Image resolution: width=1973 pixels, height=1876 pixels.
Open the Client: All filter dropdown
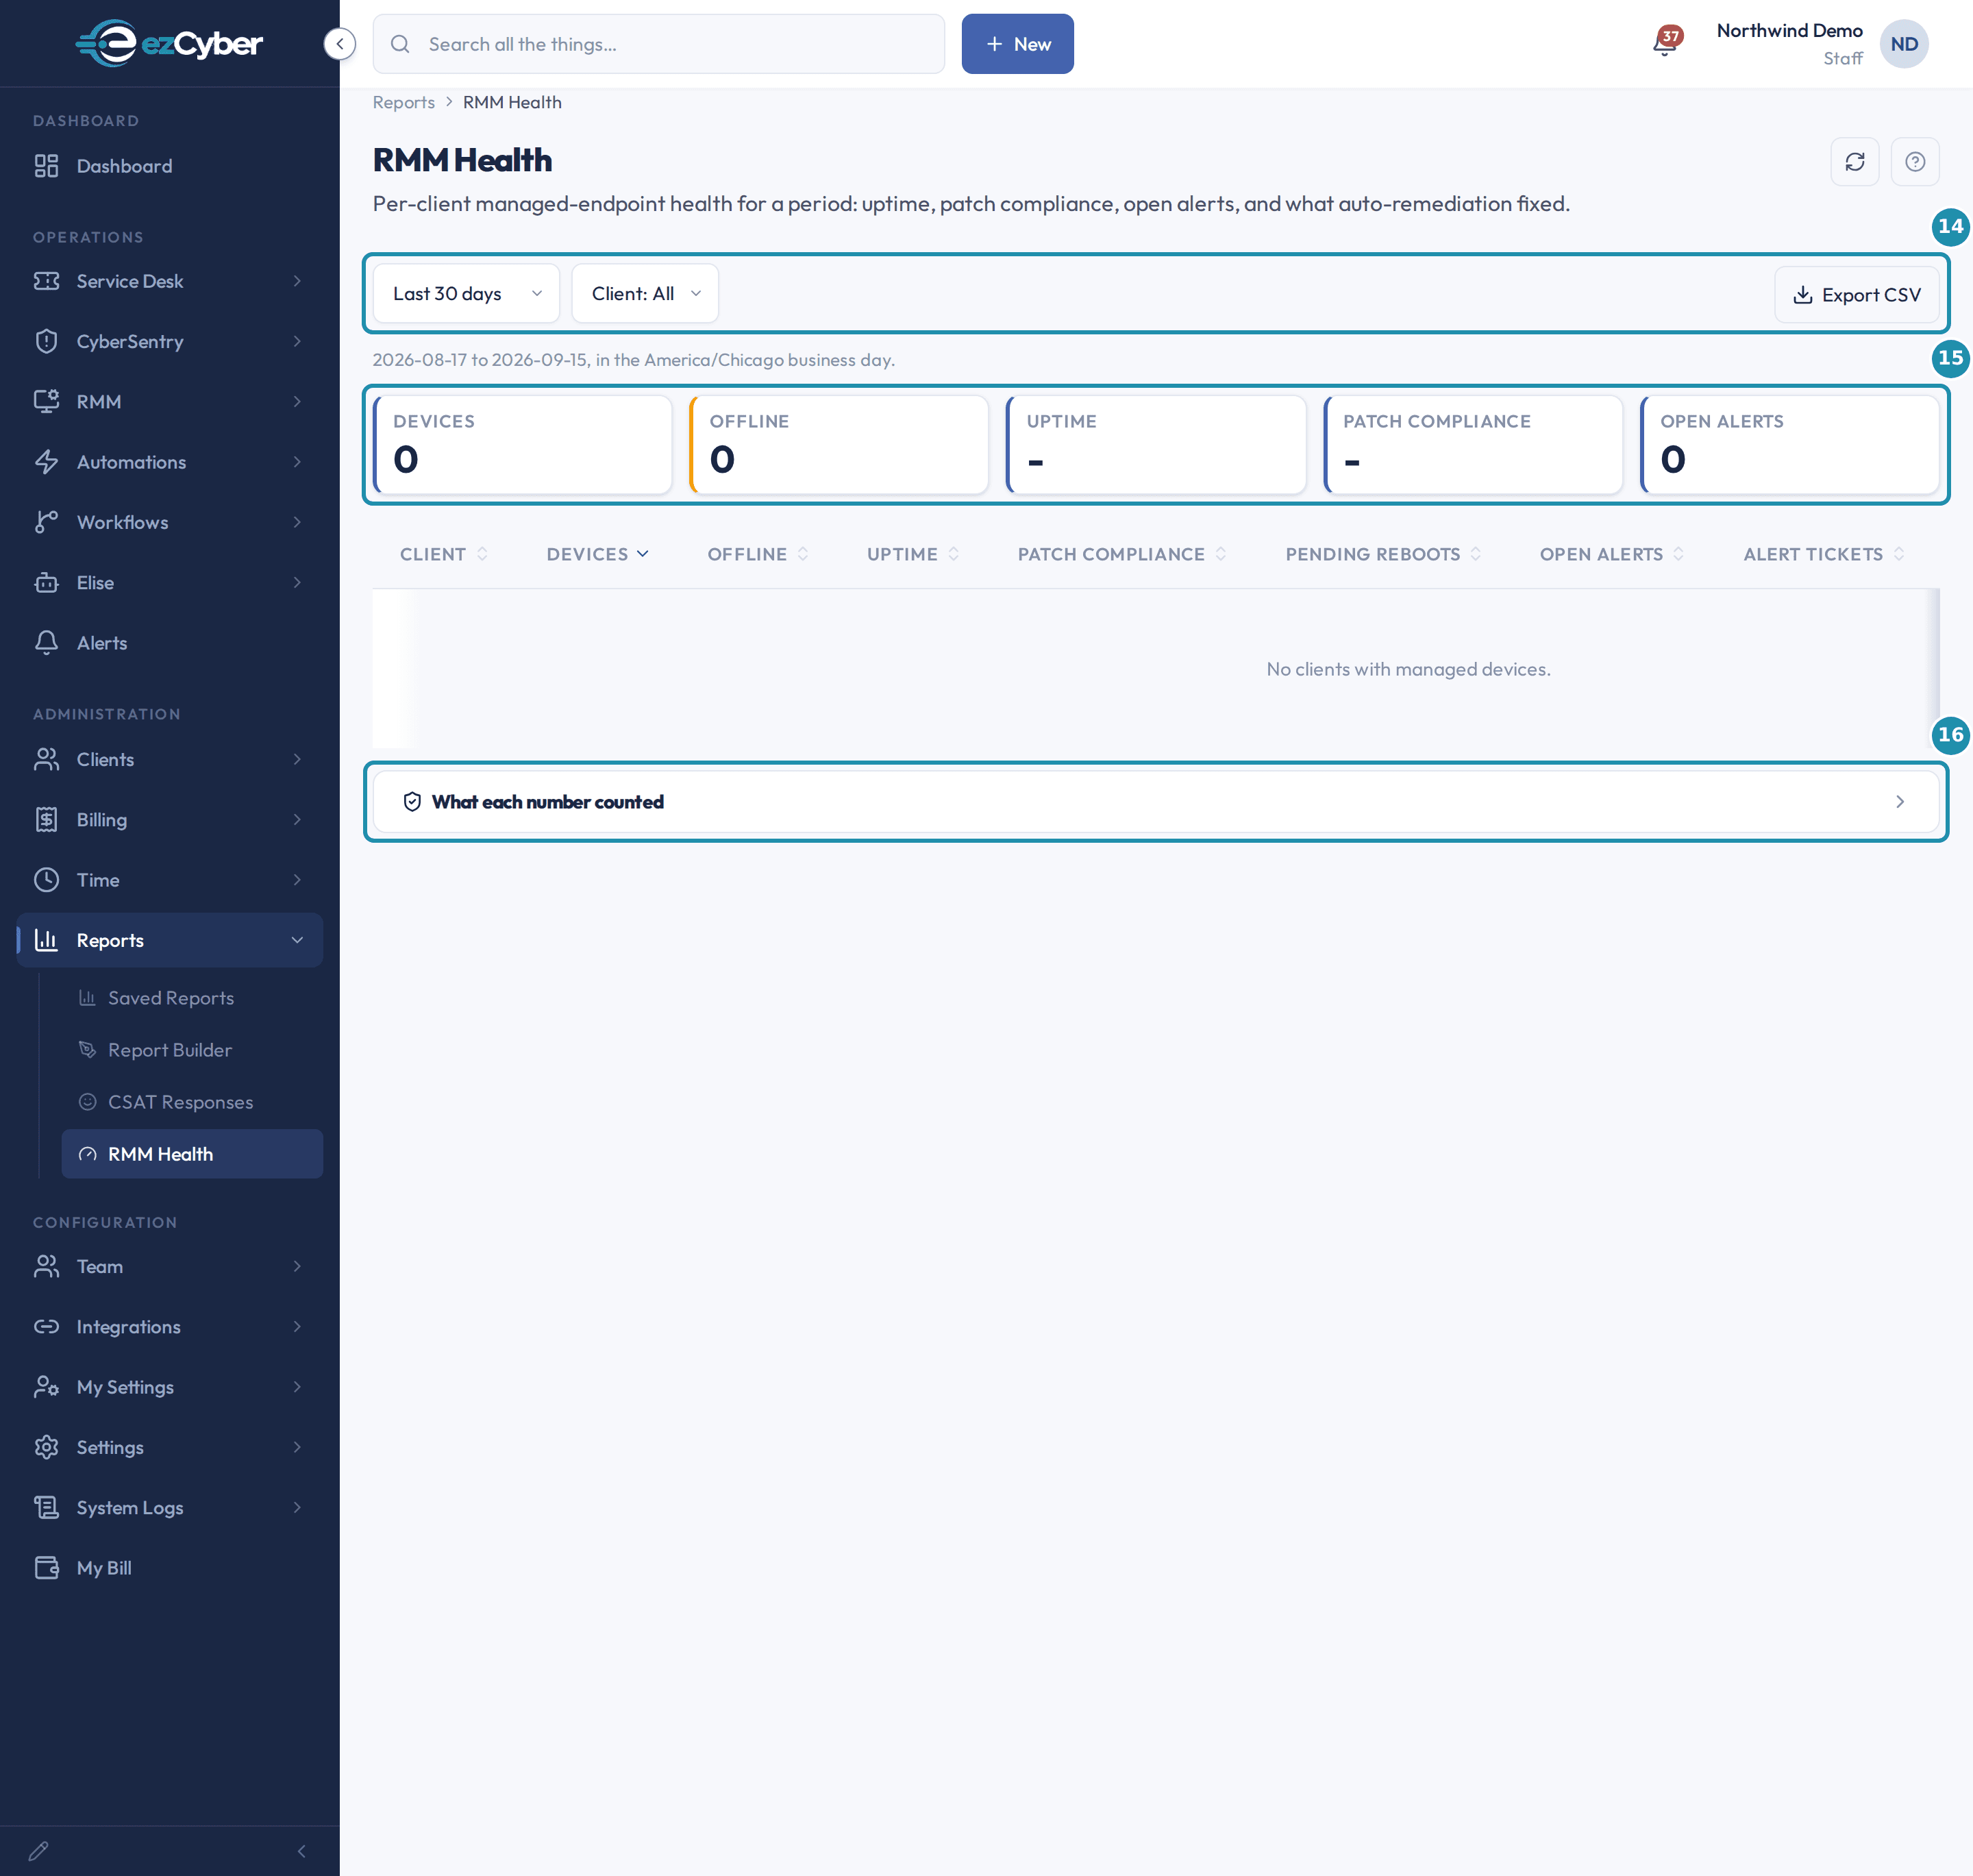[x=645, y=294]
